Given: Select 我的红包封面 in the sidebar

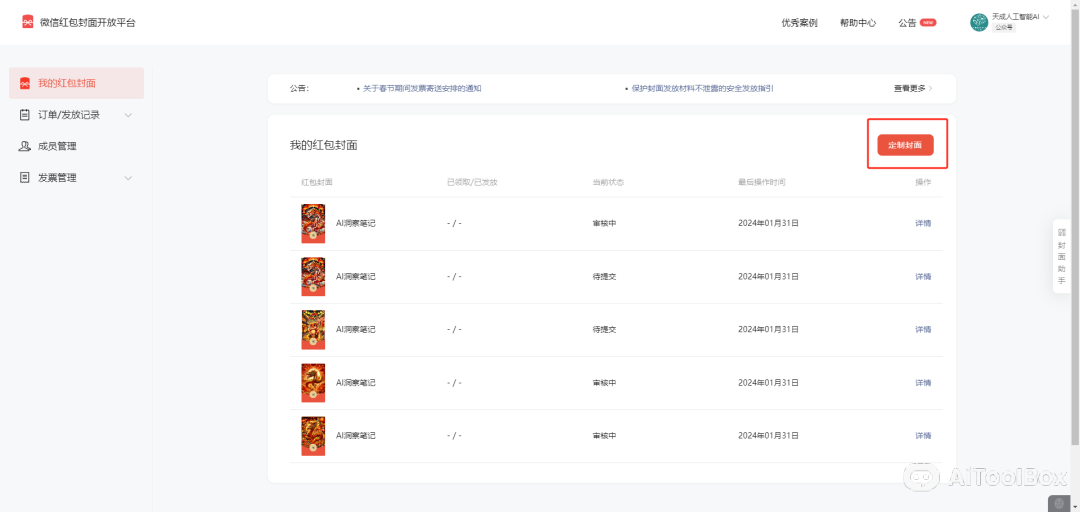Looking at the screenshot, I should click(x=76, y=83).
